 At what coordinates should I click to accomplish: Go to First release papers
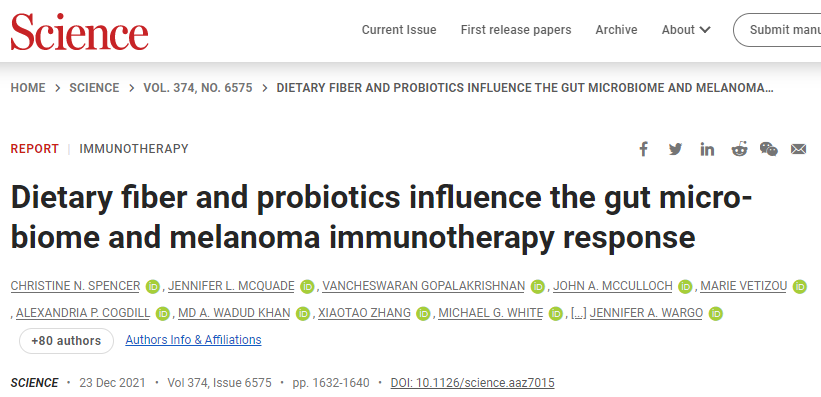click(x=516, y=30)
